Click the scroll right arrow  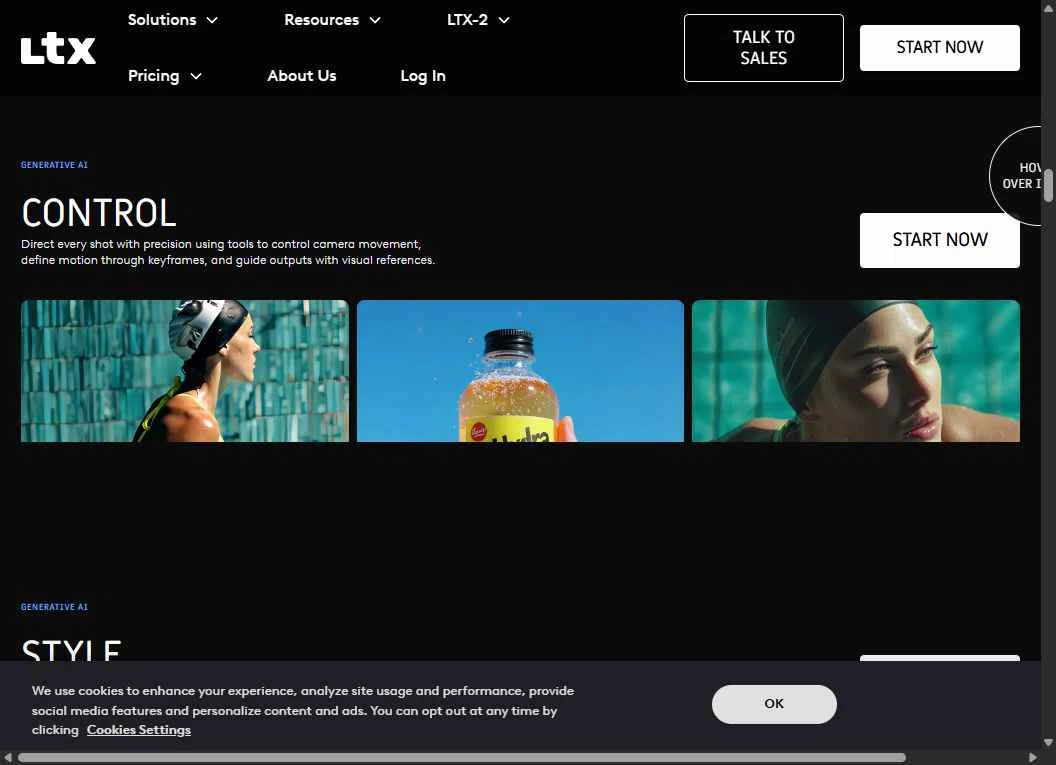1032,758
